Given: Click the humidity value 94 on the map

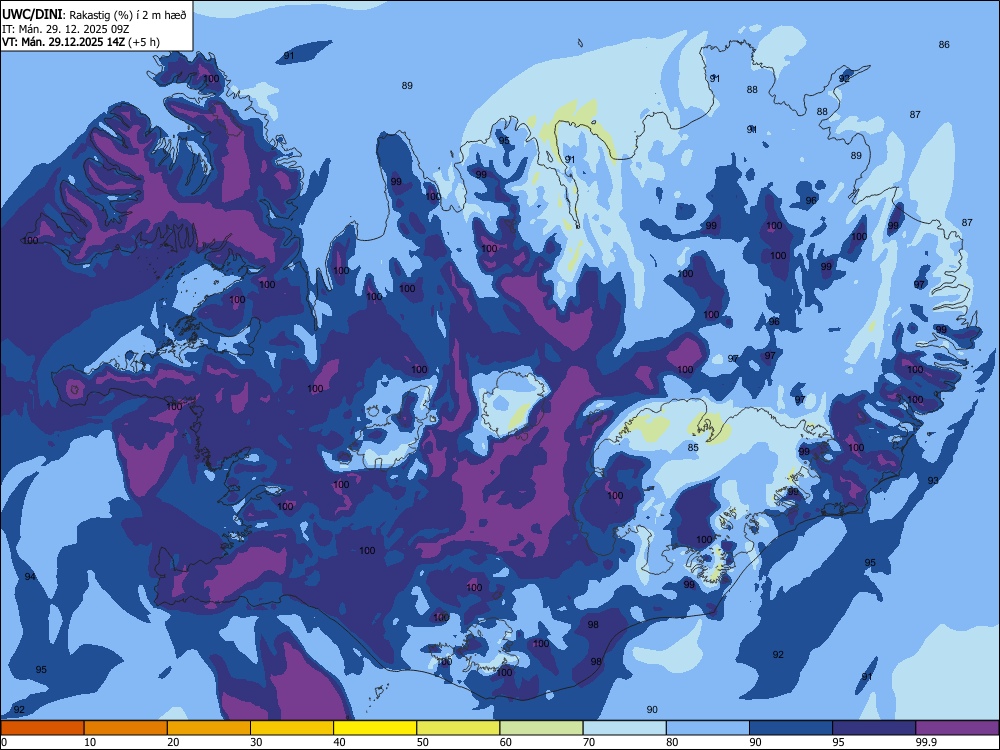Looking at the screenshot, I should pos(30,577).
